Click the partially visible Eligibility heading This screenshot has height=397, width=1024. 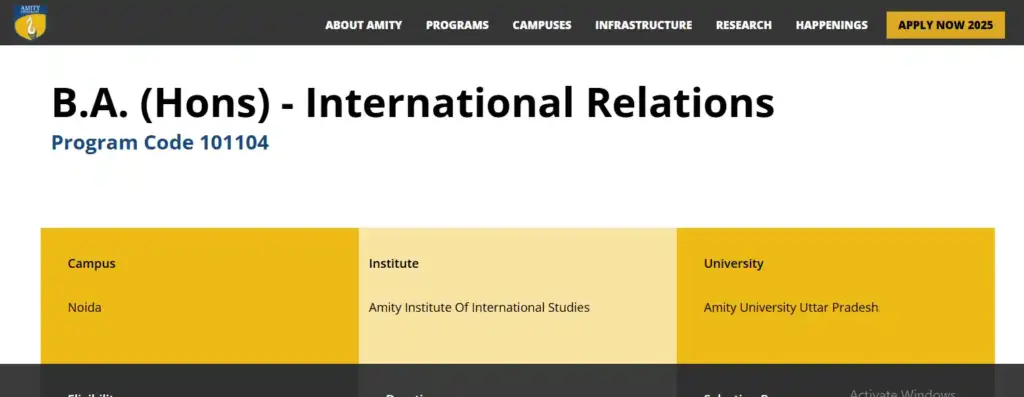tap(91, 394)
